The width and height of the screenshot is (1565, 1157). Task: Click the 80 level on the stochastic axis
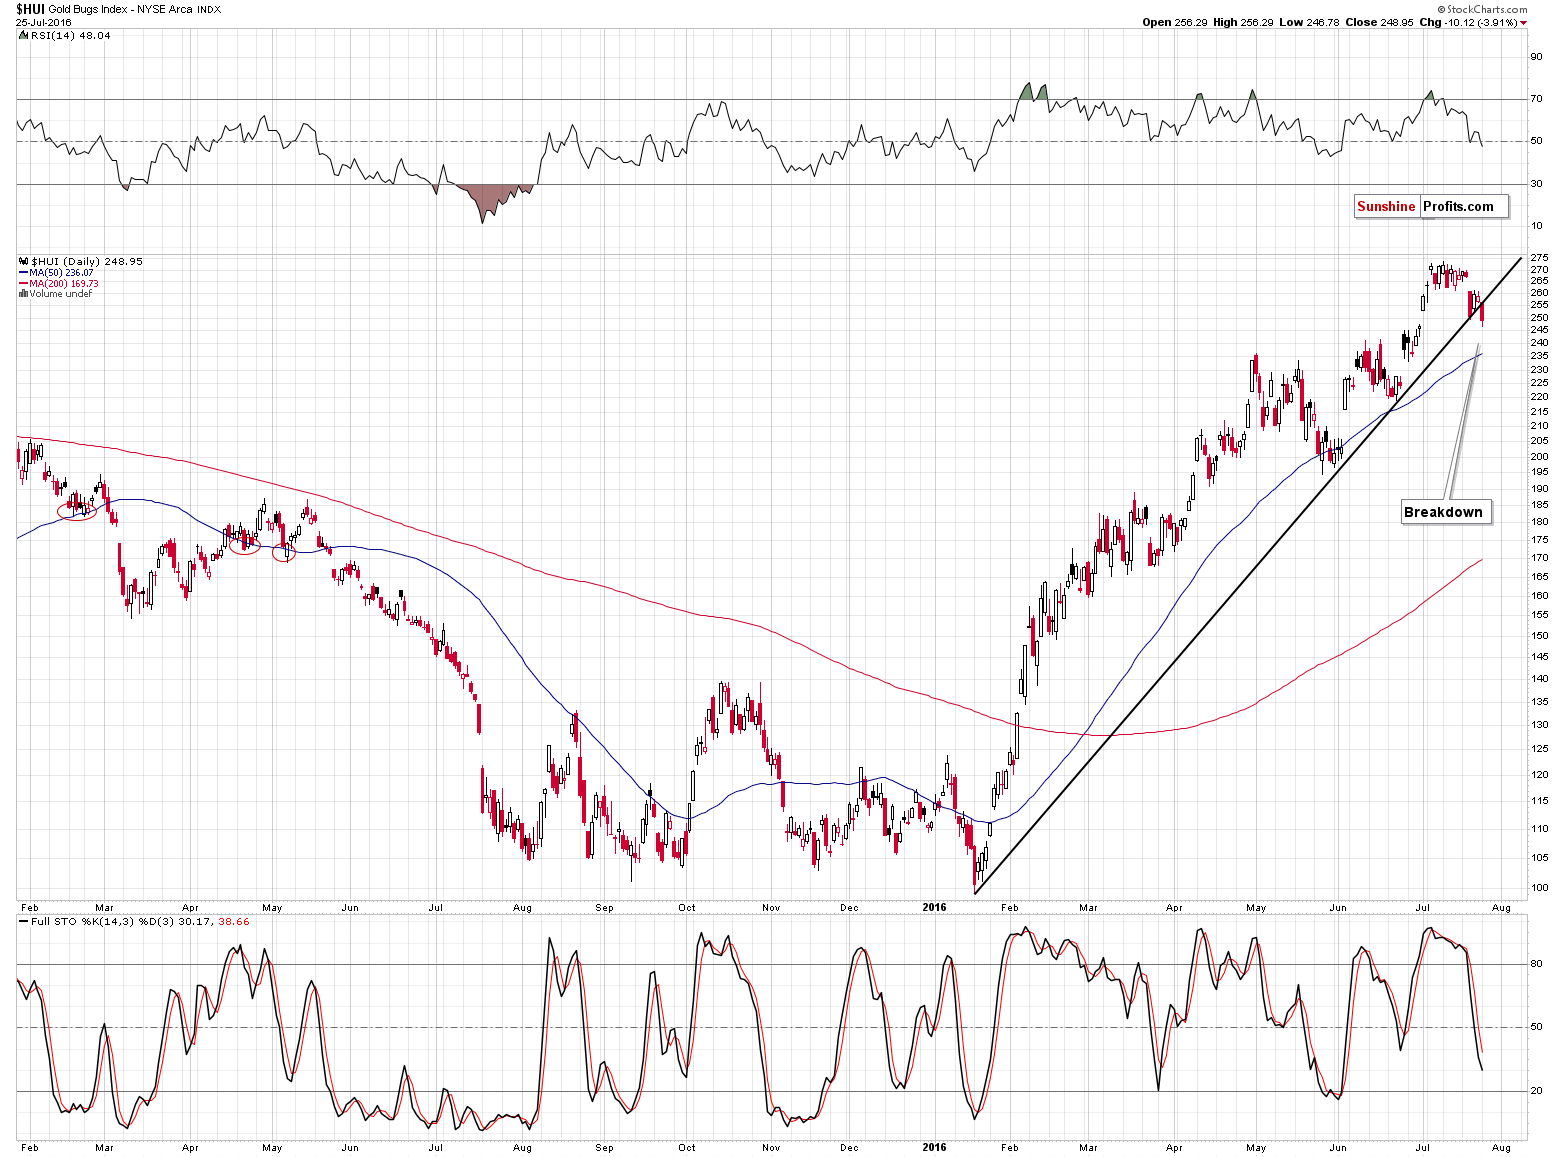pos(1536,964)
